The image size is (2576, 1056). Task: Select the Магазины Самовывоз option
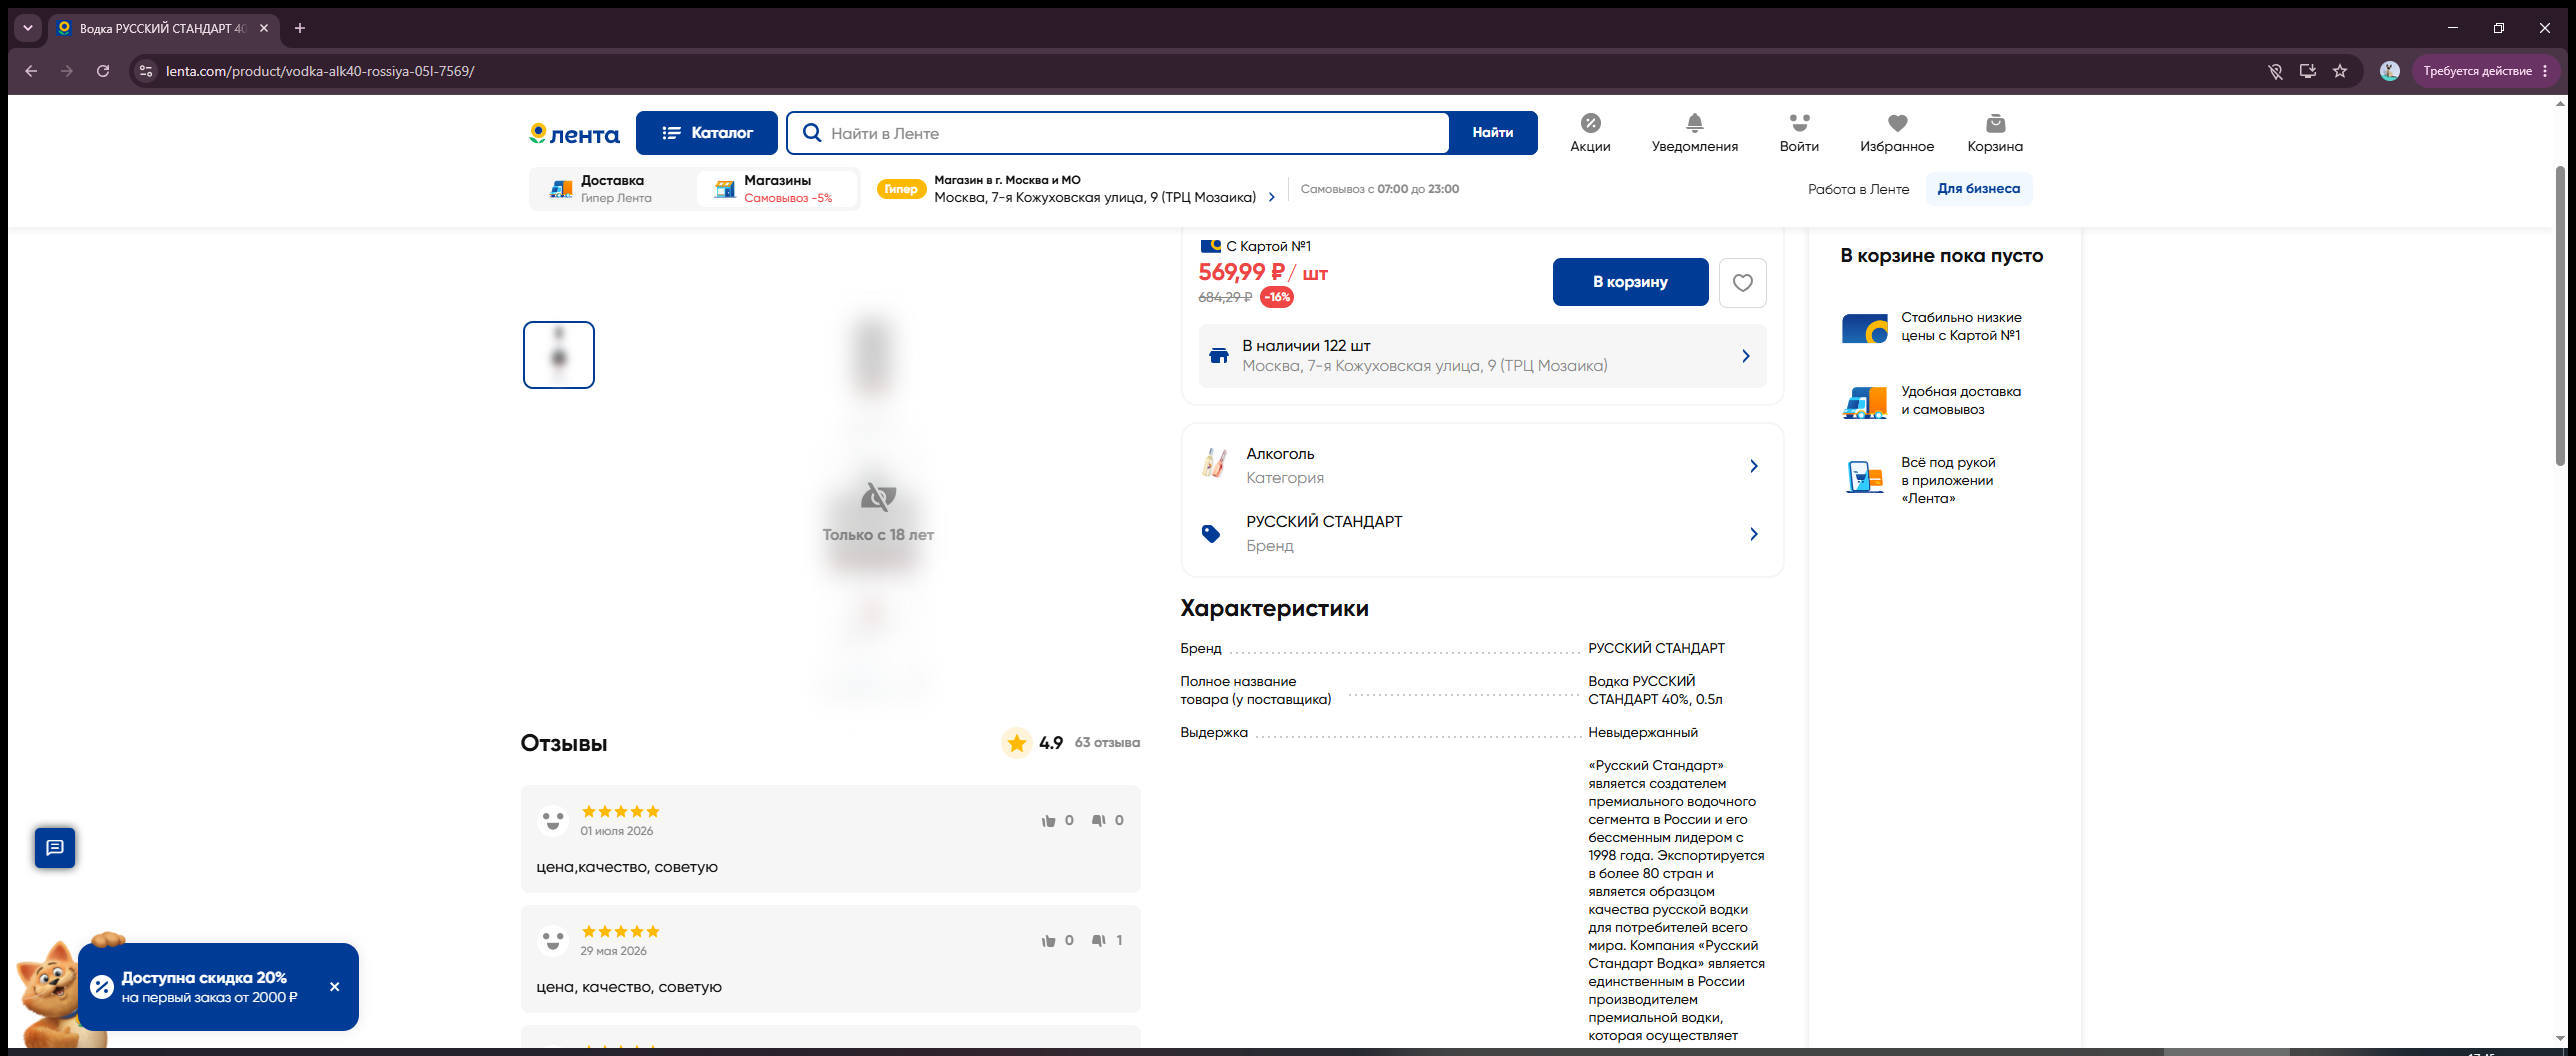click(777, 189)
